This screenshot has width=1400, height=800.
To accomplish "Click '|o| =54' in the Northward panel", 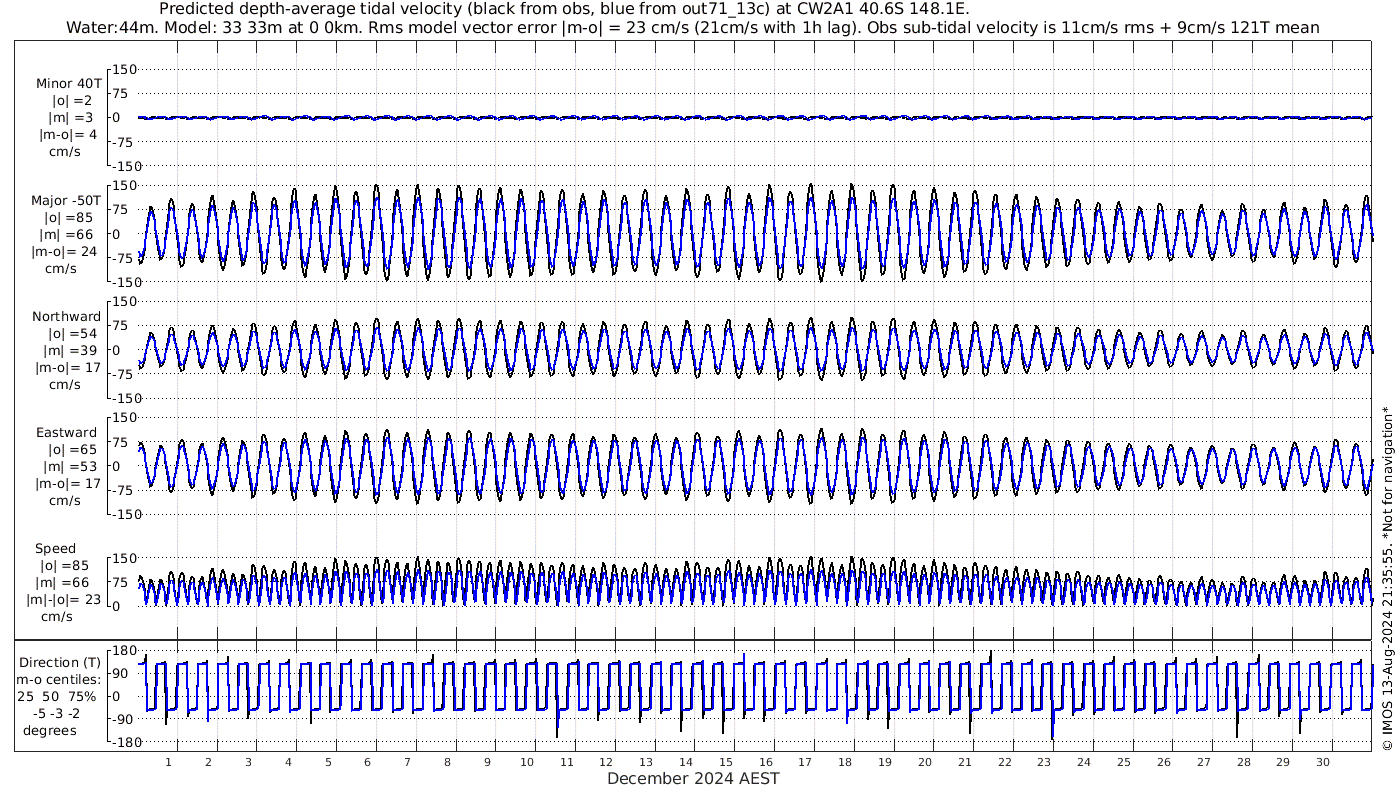I will pos(71,334).
